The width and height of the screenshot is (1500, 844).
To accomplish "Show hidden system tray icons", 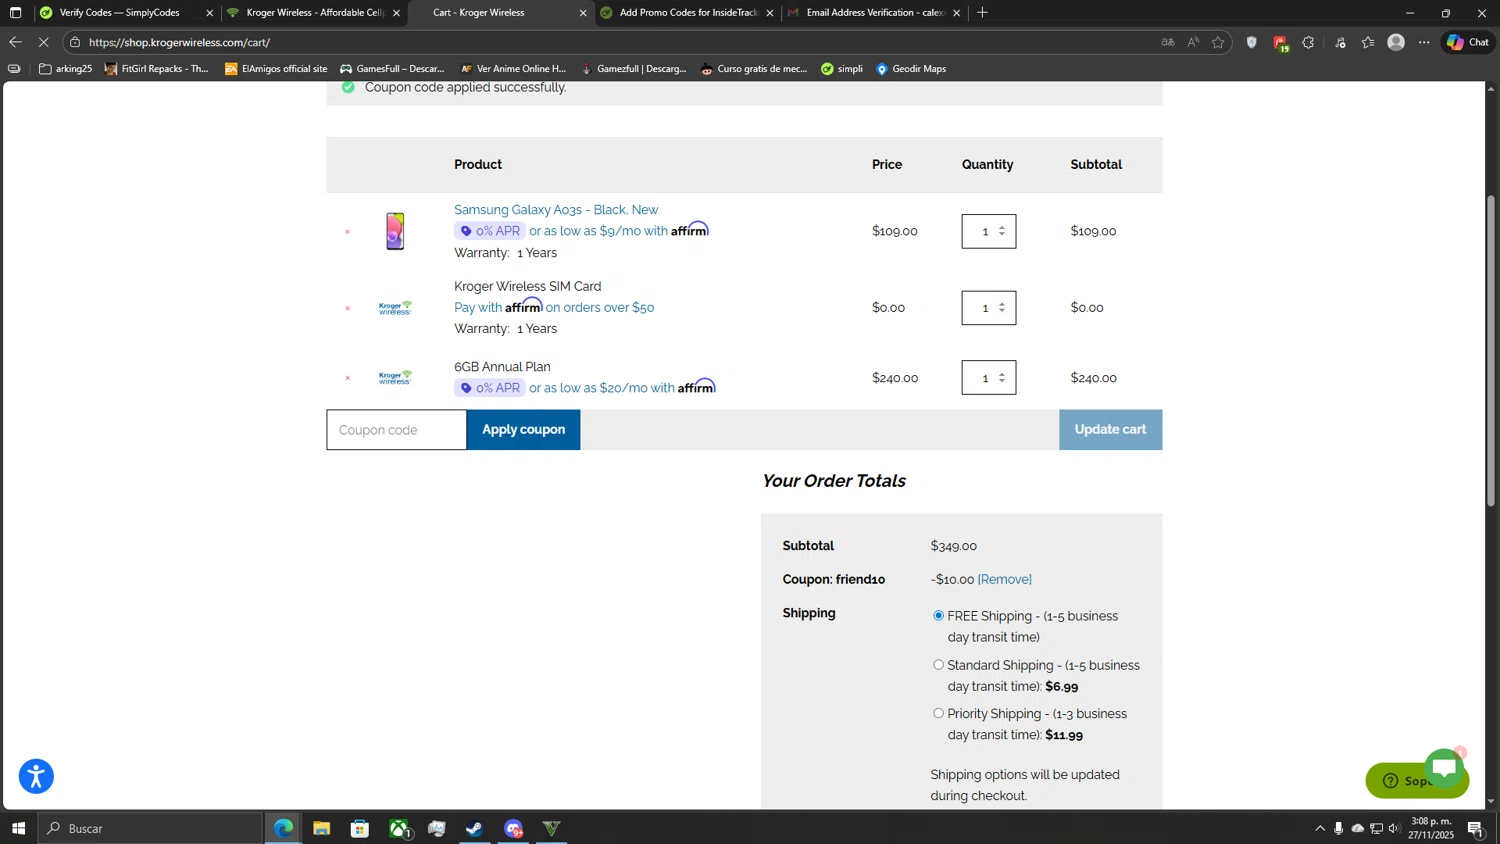I will pos(1320,828).
